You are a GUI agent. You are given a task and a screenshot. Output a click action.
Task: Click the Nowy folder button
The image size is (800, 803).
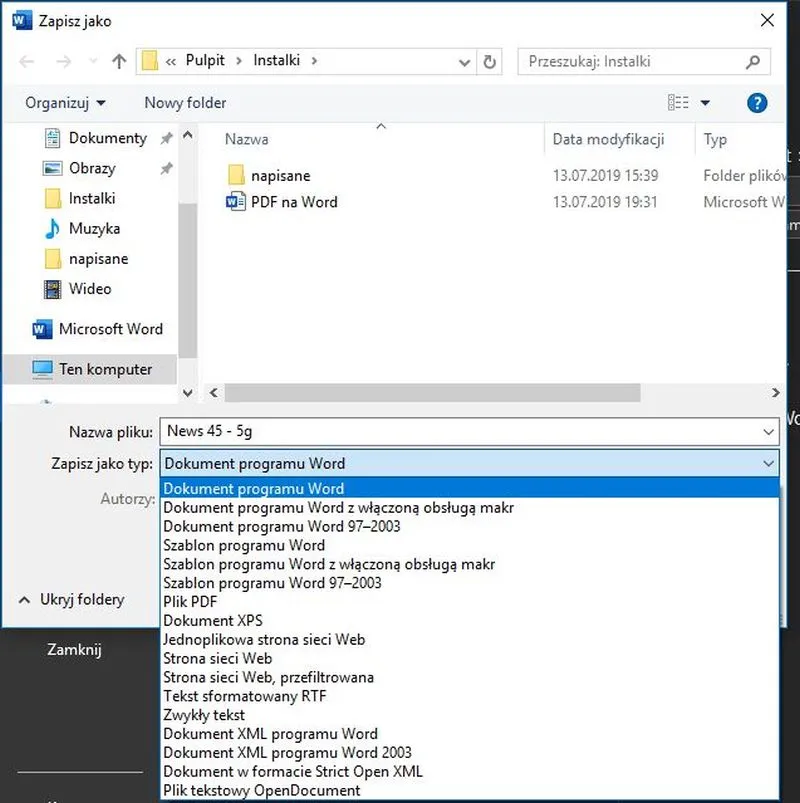[x=184, y=103]
